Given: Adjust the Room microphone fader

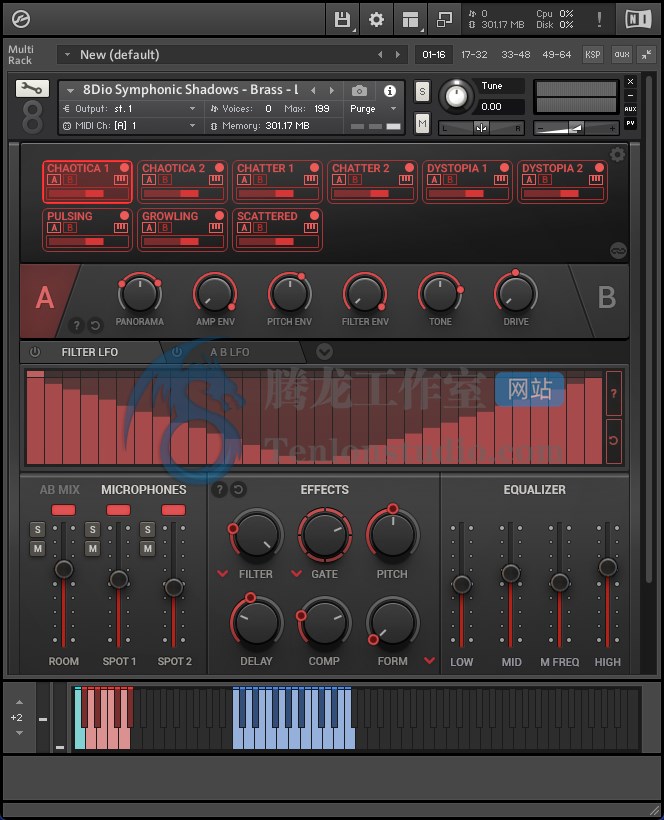Looking at the screenshot, I should click(x=64, y=569).
